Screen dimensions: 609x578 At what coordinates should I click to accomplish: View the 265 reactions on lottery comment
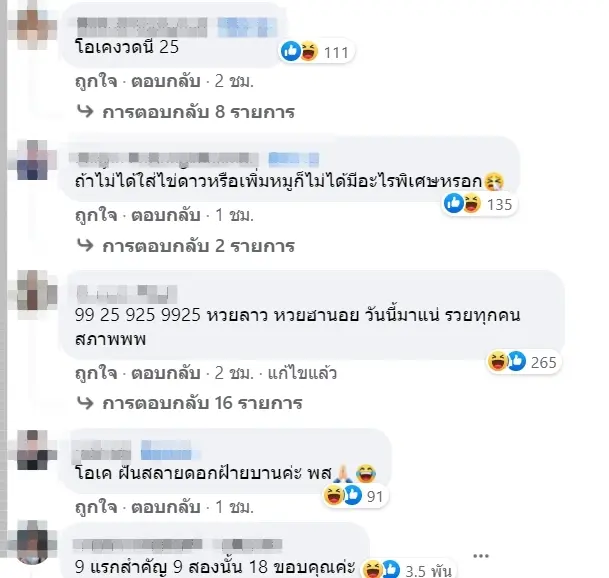[524, 362]
